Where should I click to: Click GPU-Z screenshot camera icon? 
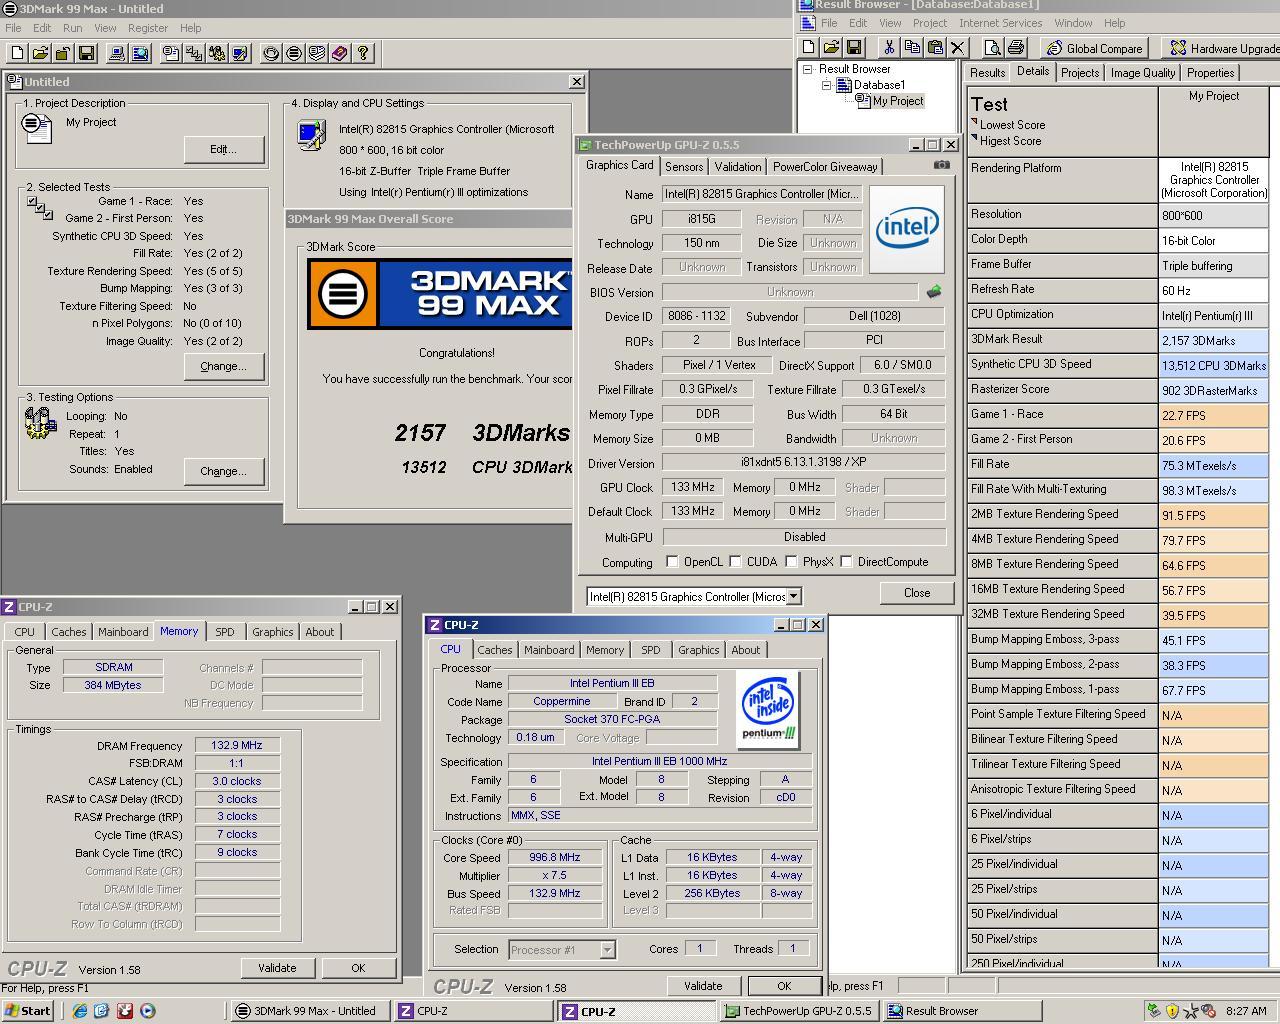(x=941, y=165)
